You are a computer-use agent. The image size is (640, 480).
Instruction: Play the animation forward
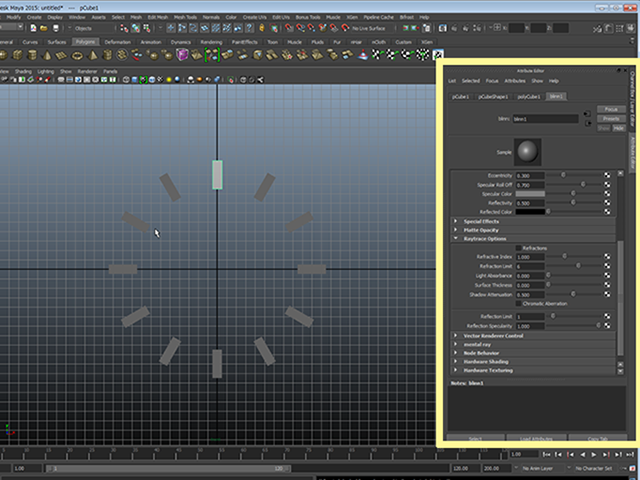594,454
